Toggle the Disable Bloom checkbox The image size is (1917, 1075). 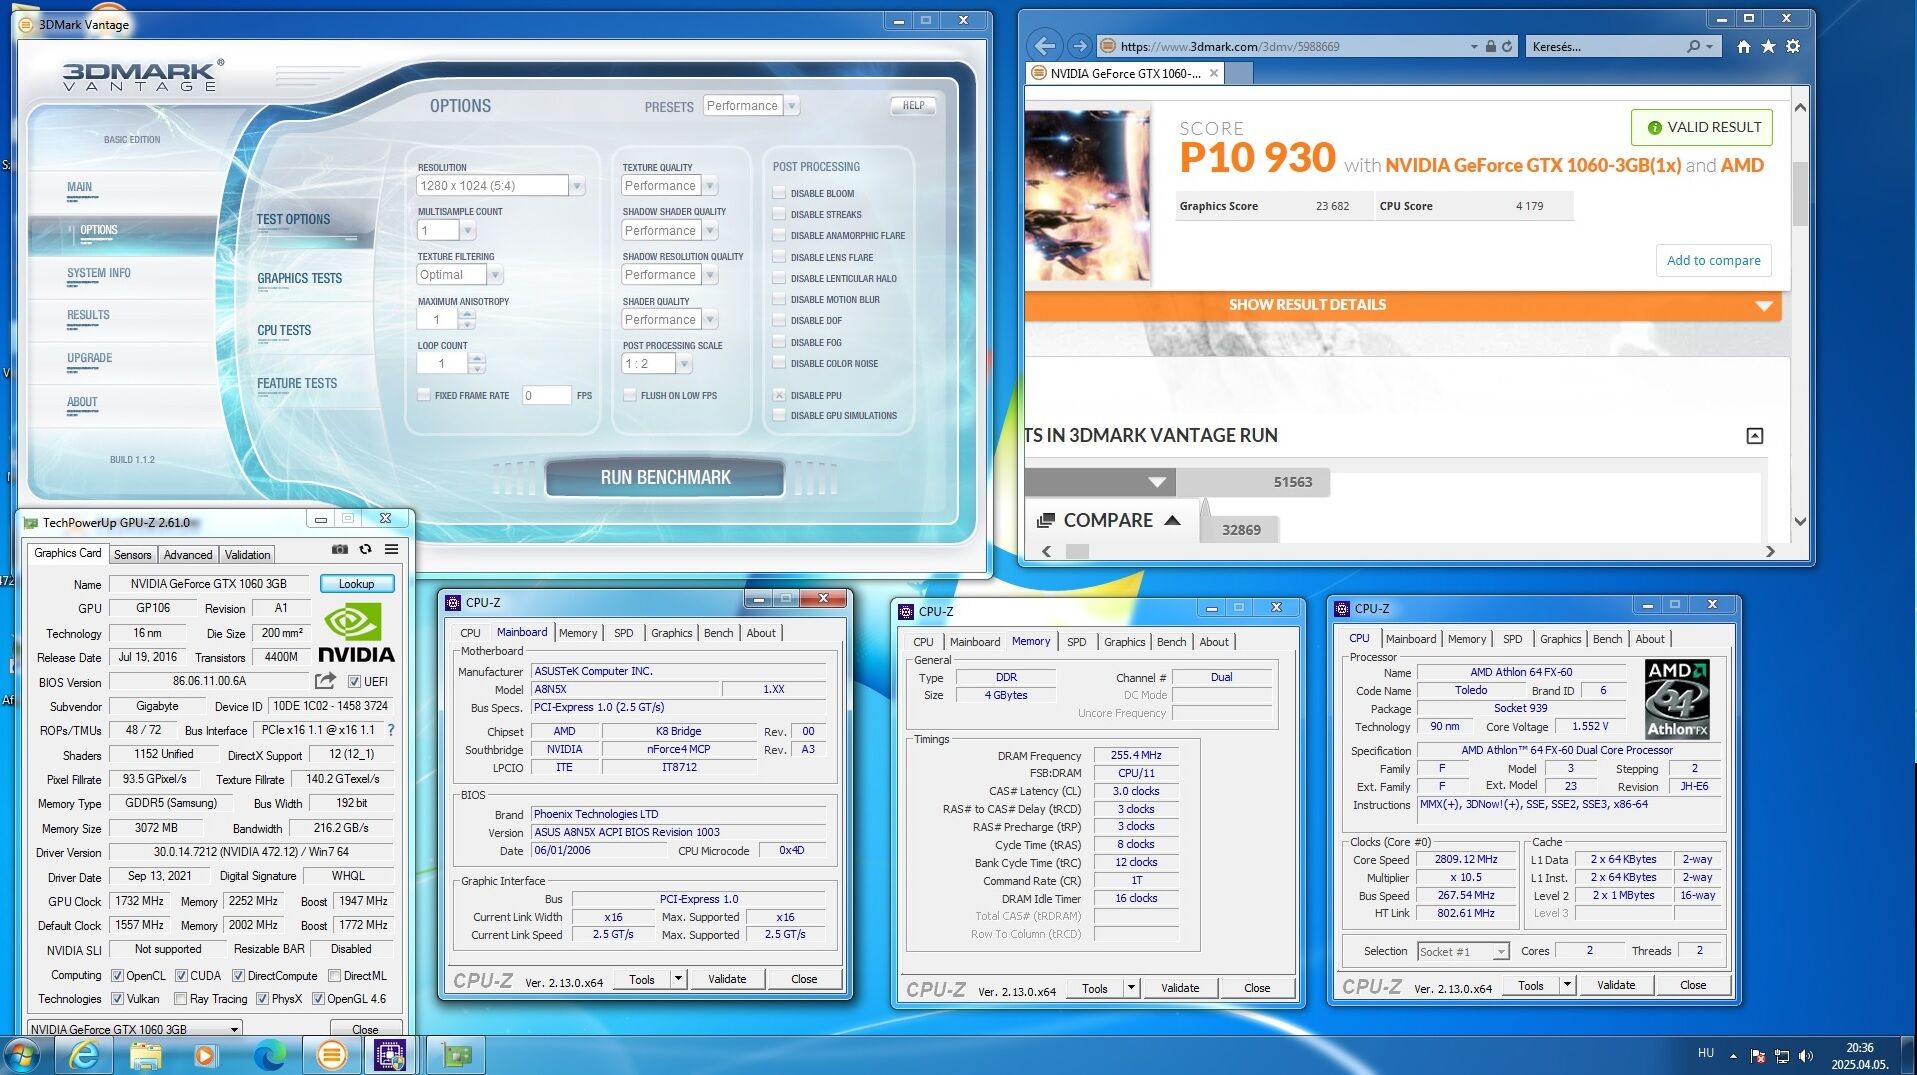[779, 193]
